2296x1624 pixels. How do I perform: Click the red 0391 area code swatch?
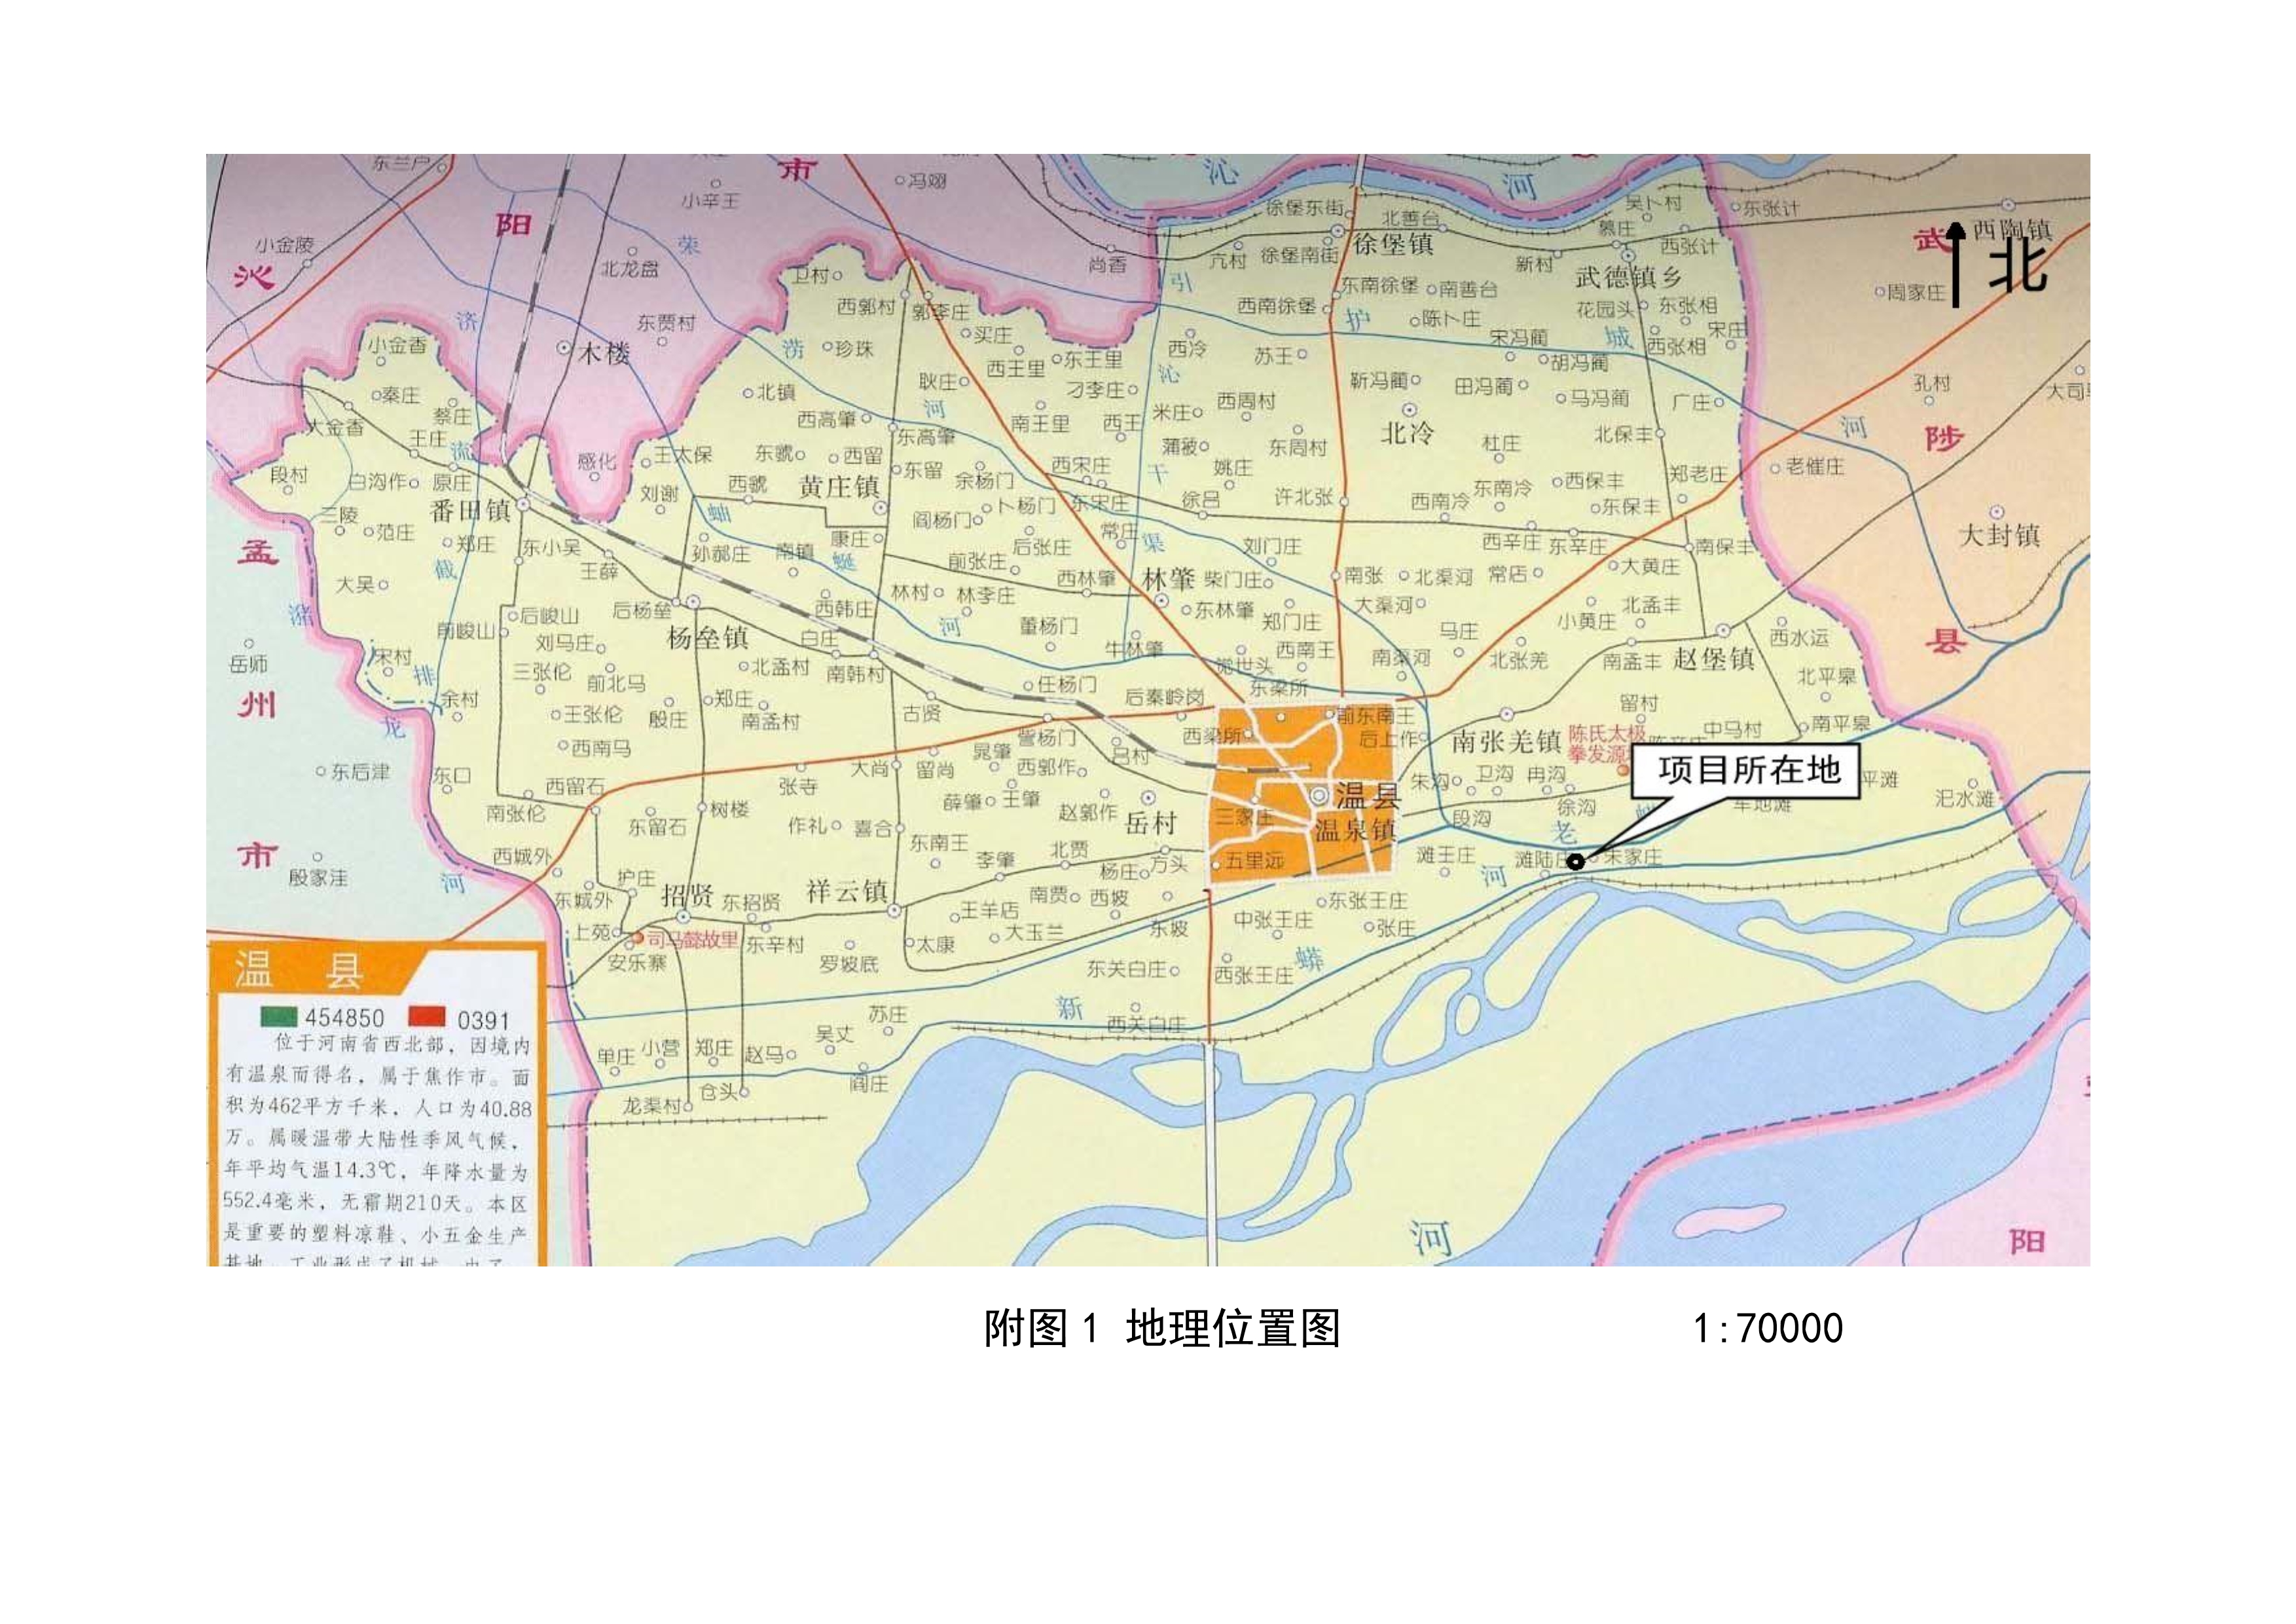426,1017
